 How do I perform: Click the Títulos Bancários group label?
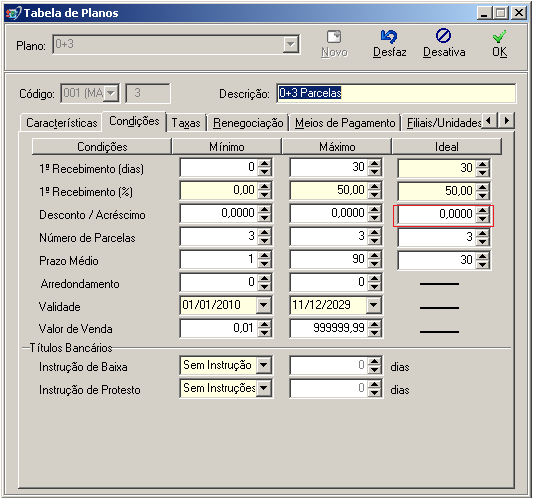pos(71,348)
